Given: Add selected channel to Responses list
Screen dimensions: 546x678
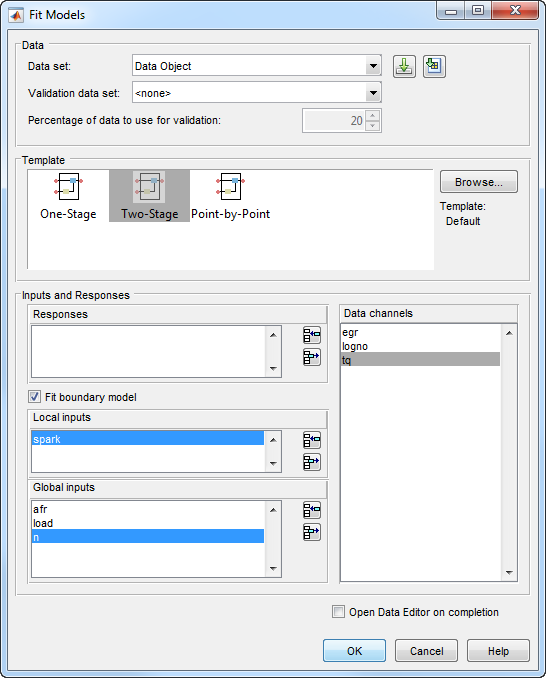Looking at the screenshot, I should 312,335.
